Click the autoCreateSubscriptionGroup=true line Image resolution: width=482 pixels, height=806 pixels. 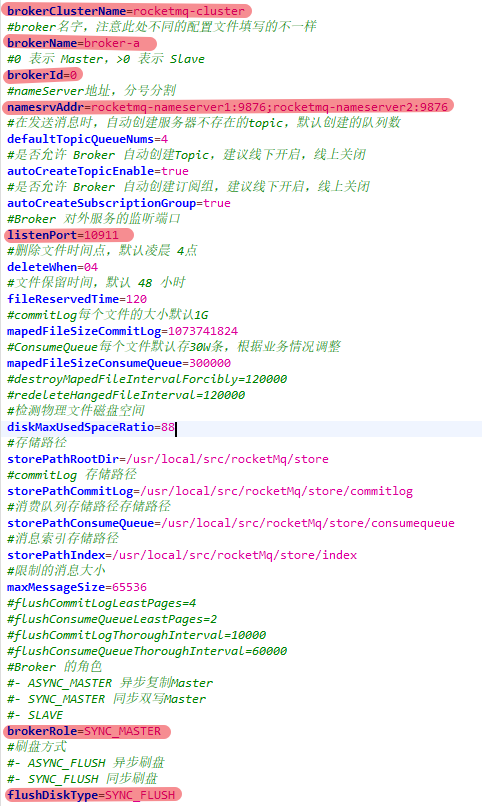point(119,203)
